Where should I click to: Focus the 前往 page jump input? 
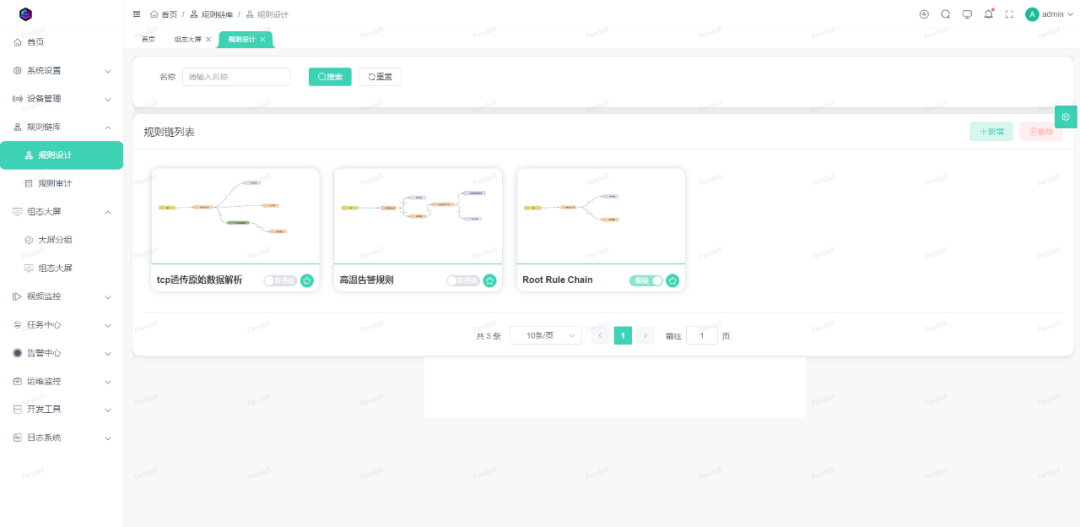(x=702, y=335)
